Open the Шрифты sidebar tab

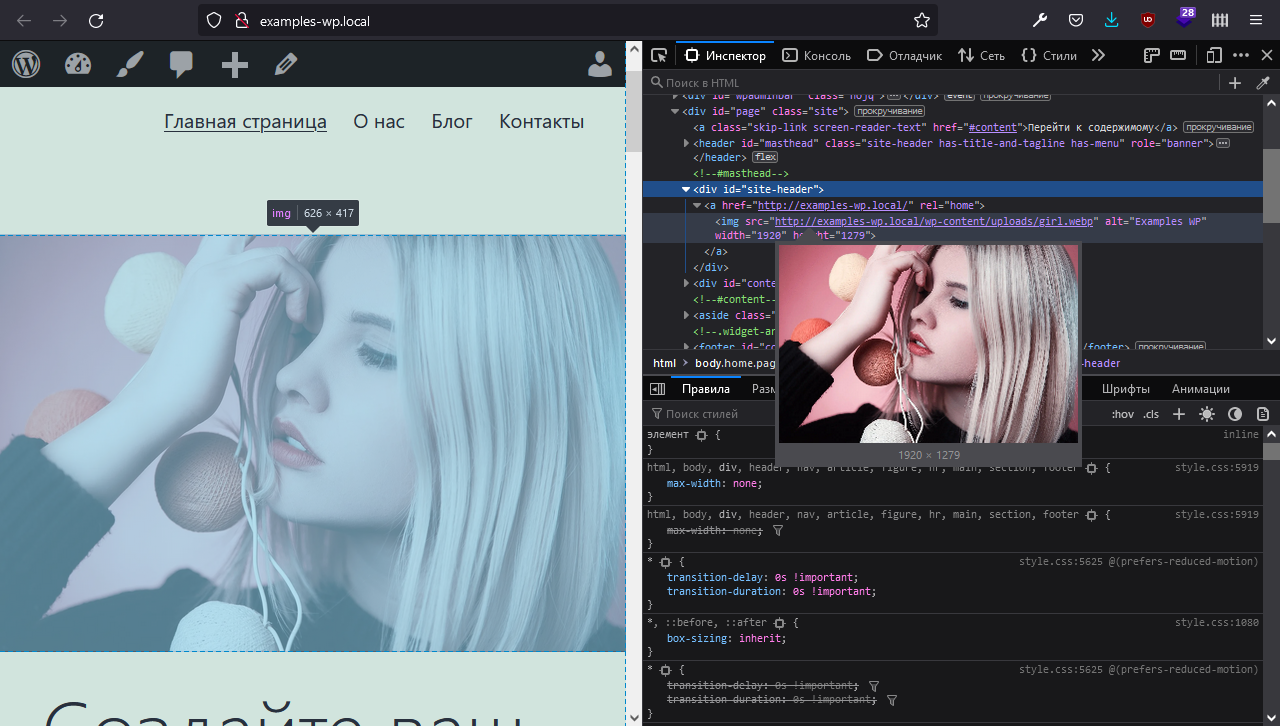(x=1126, y=389)
